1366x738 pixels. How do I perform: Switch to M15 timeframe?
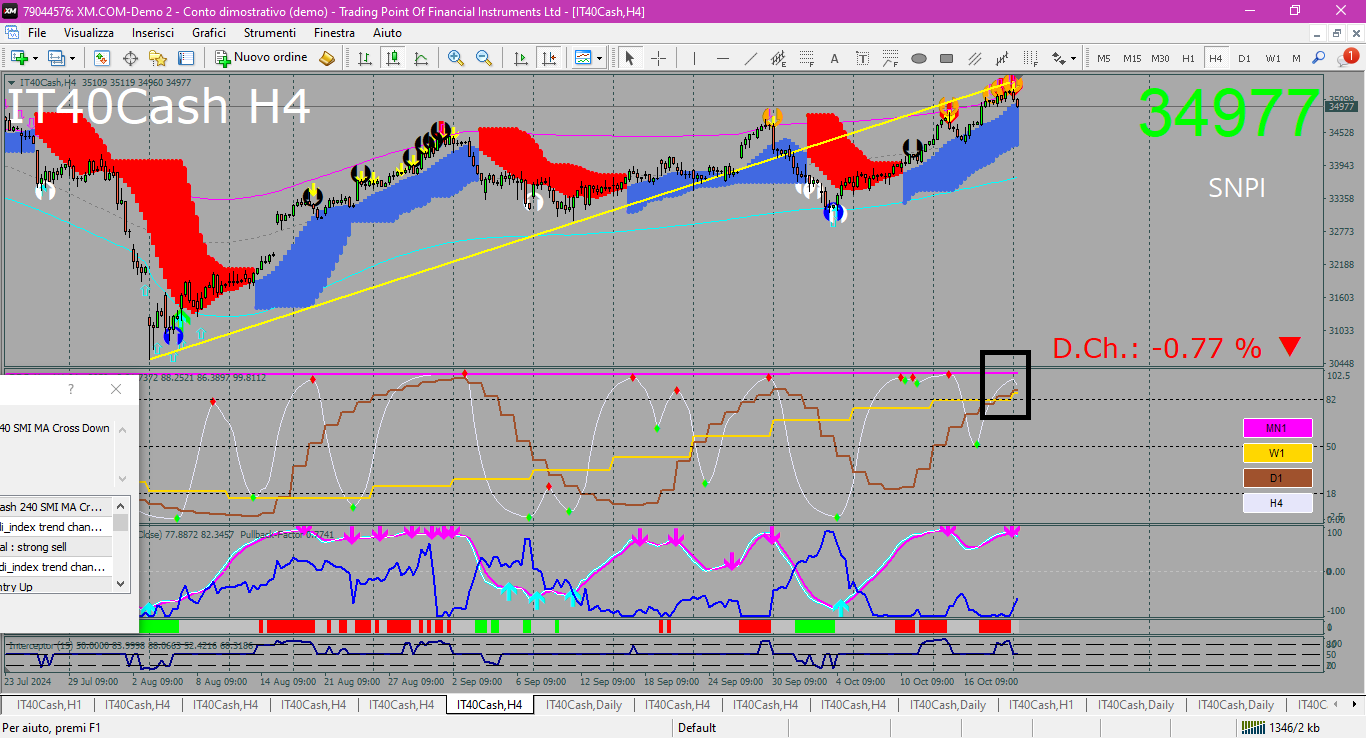[1132, 58]
